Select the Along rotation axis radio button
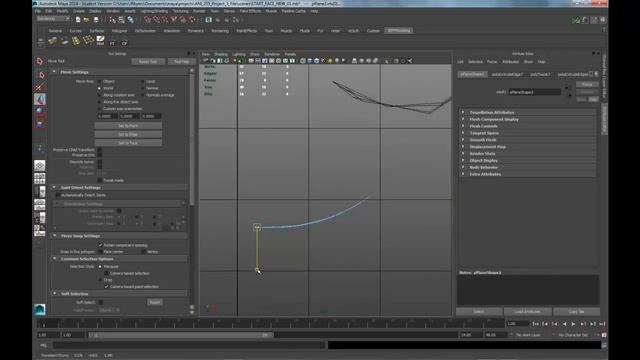Viewport: 640px width, 360px height. click(x=100, y=95)
